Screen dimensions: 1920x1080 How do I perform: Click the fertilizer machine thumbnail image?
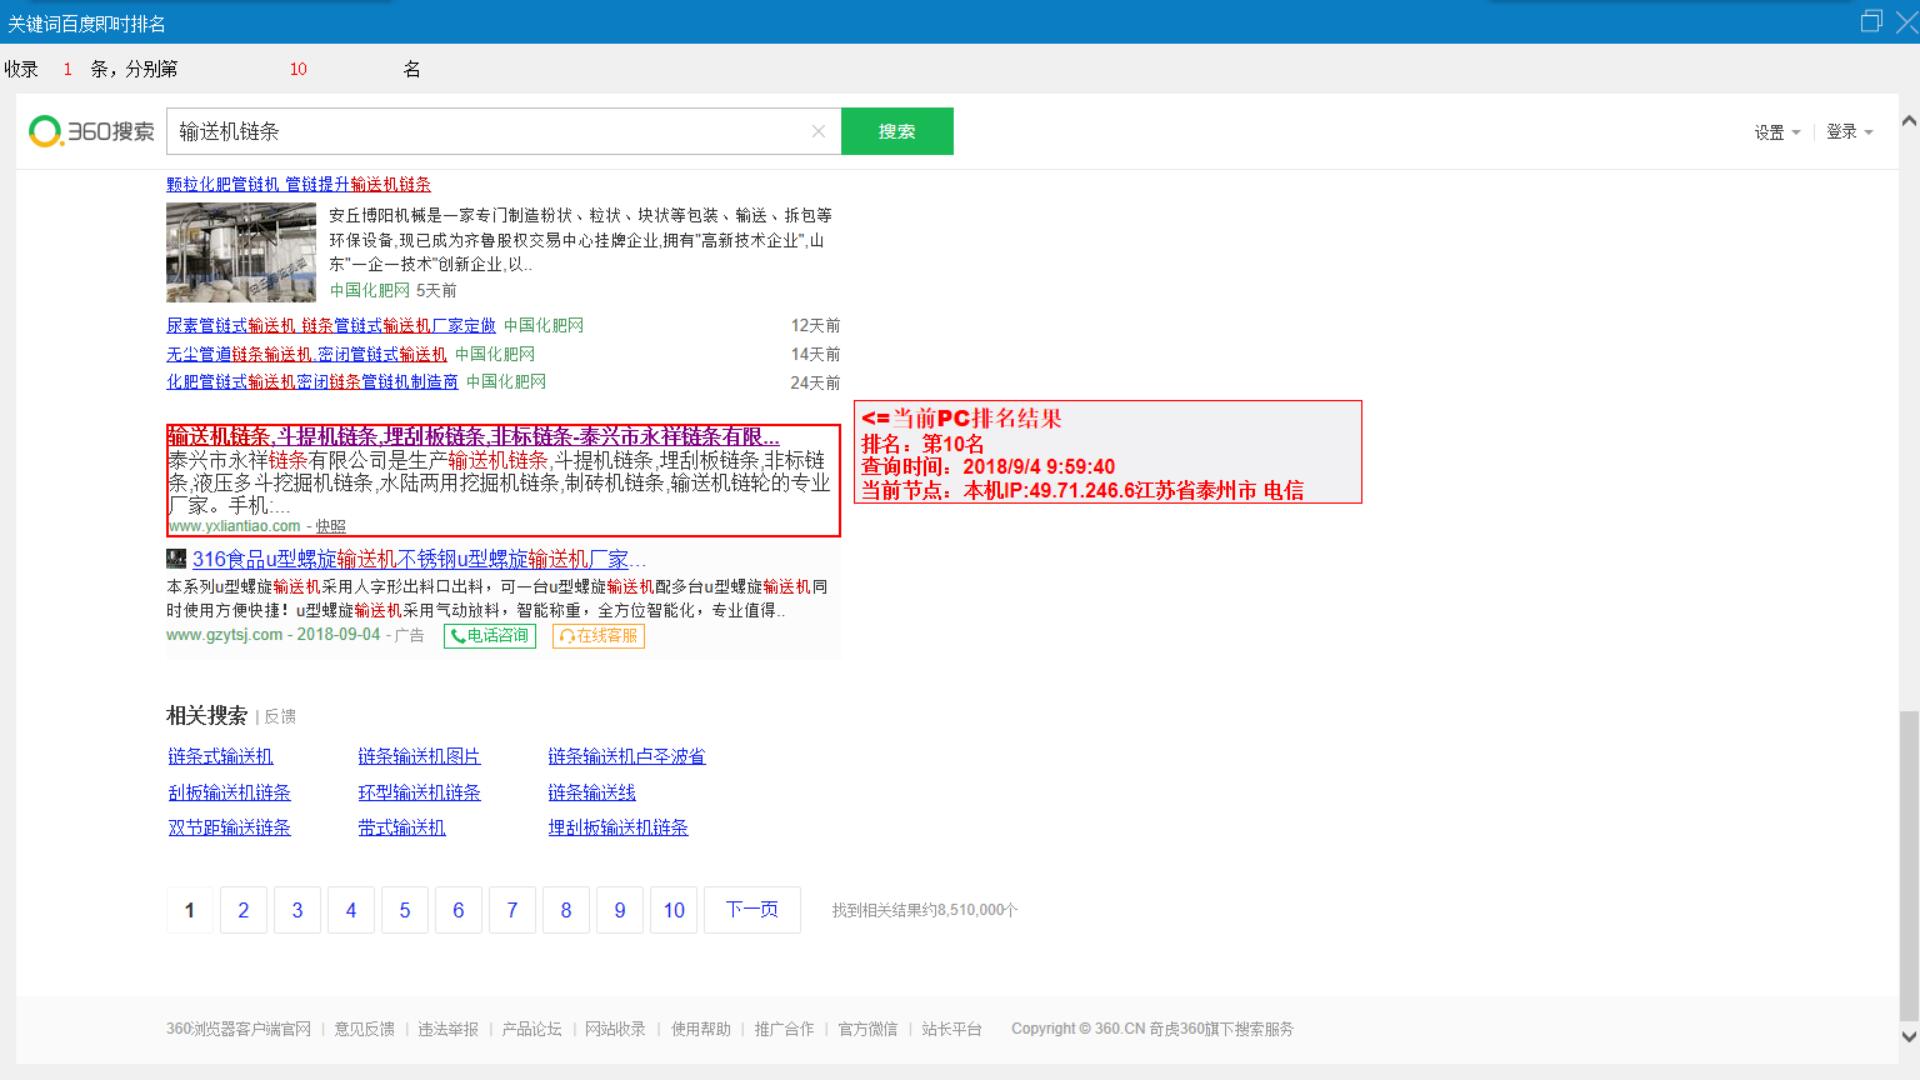pos(241,252)
